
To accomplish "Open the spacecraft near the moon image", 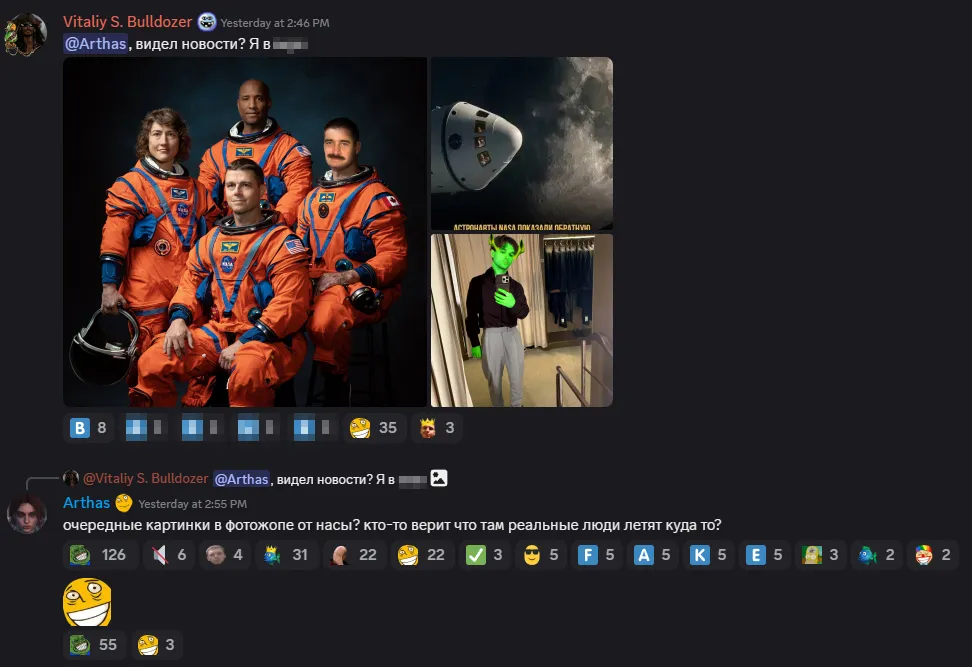I will click(x=521, y=143).
